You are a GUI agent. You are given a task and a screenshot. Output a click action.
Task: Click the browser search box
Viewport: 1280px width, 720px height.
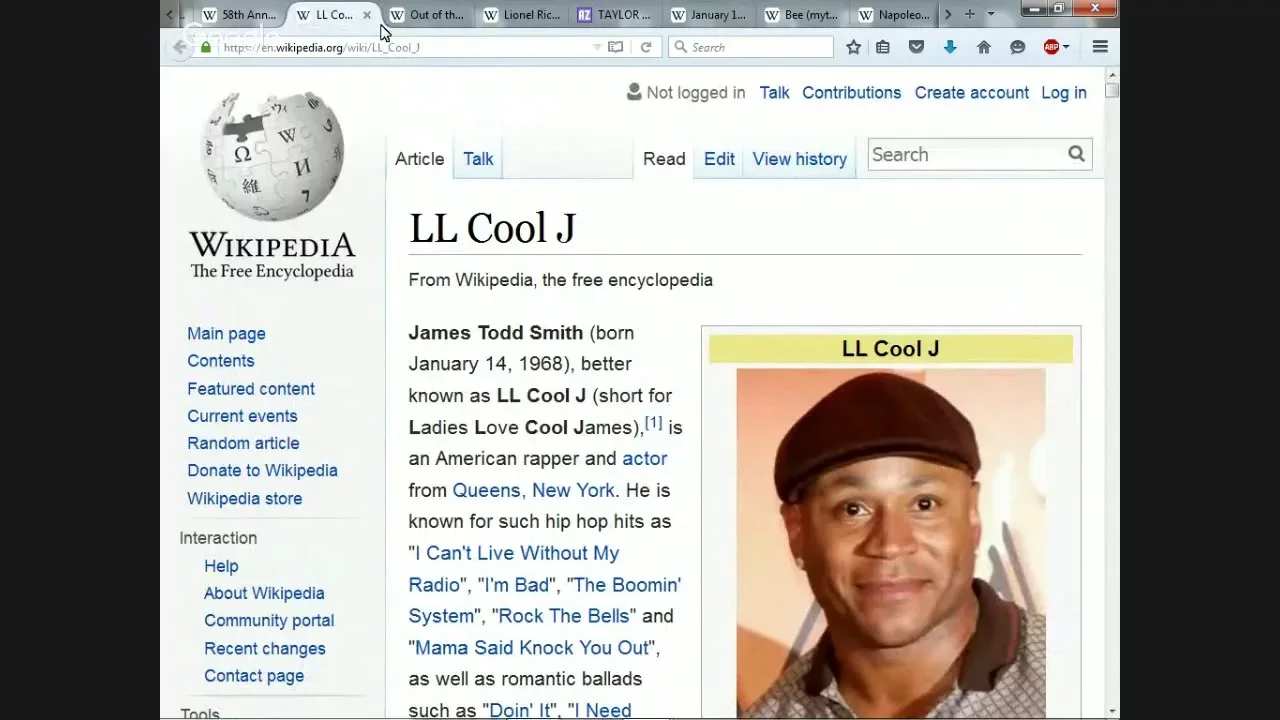coord(750,47)
